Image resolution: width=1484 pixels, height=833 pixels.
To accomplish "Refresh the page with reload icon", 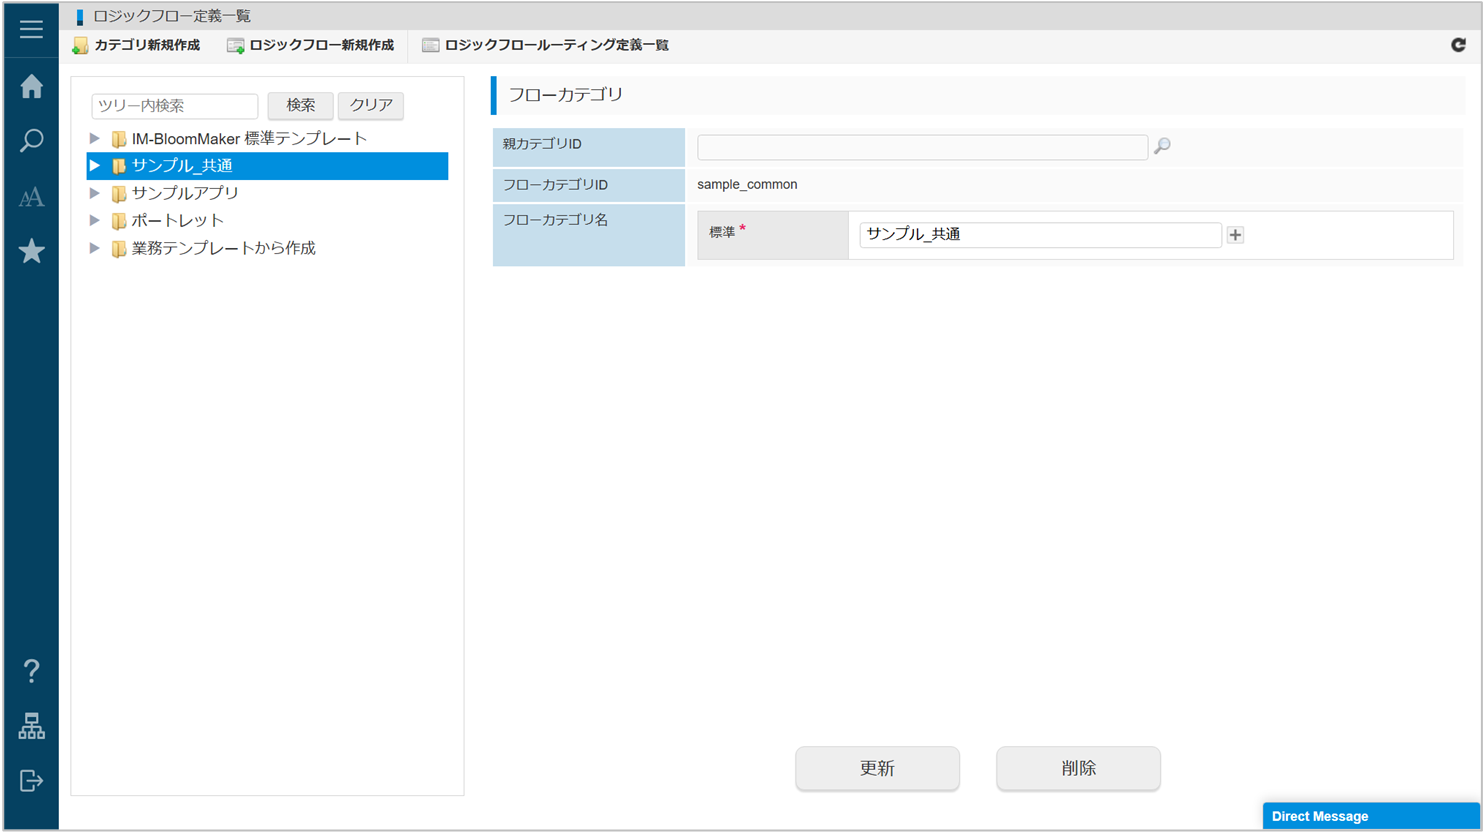I will point(1458,45).
